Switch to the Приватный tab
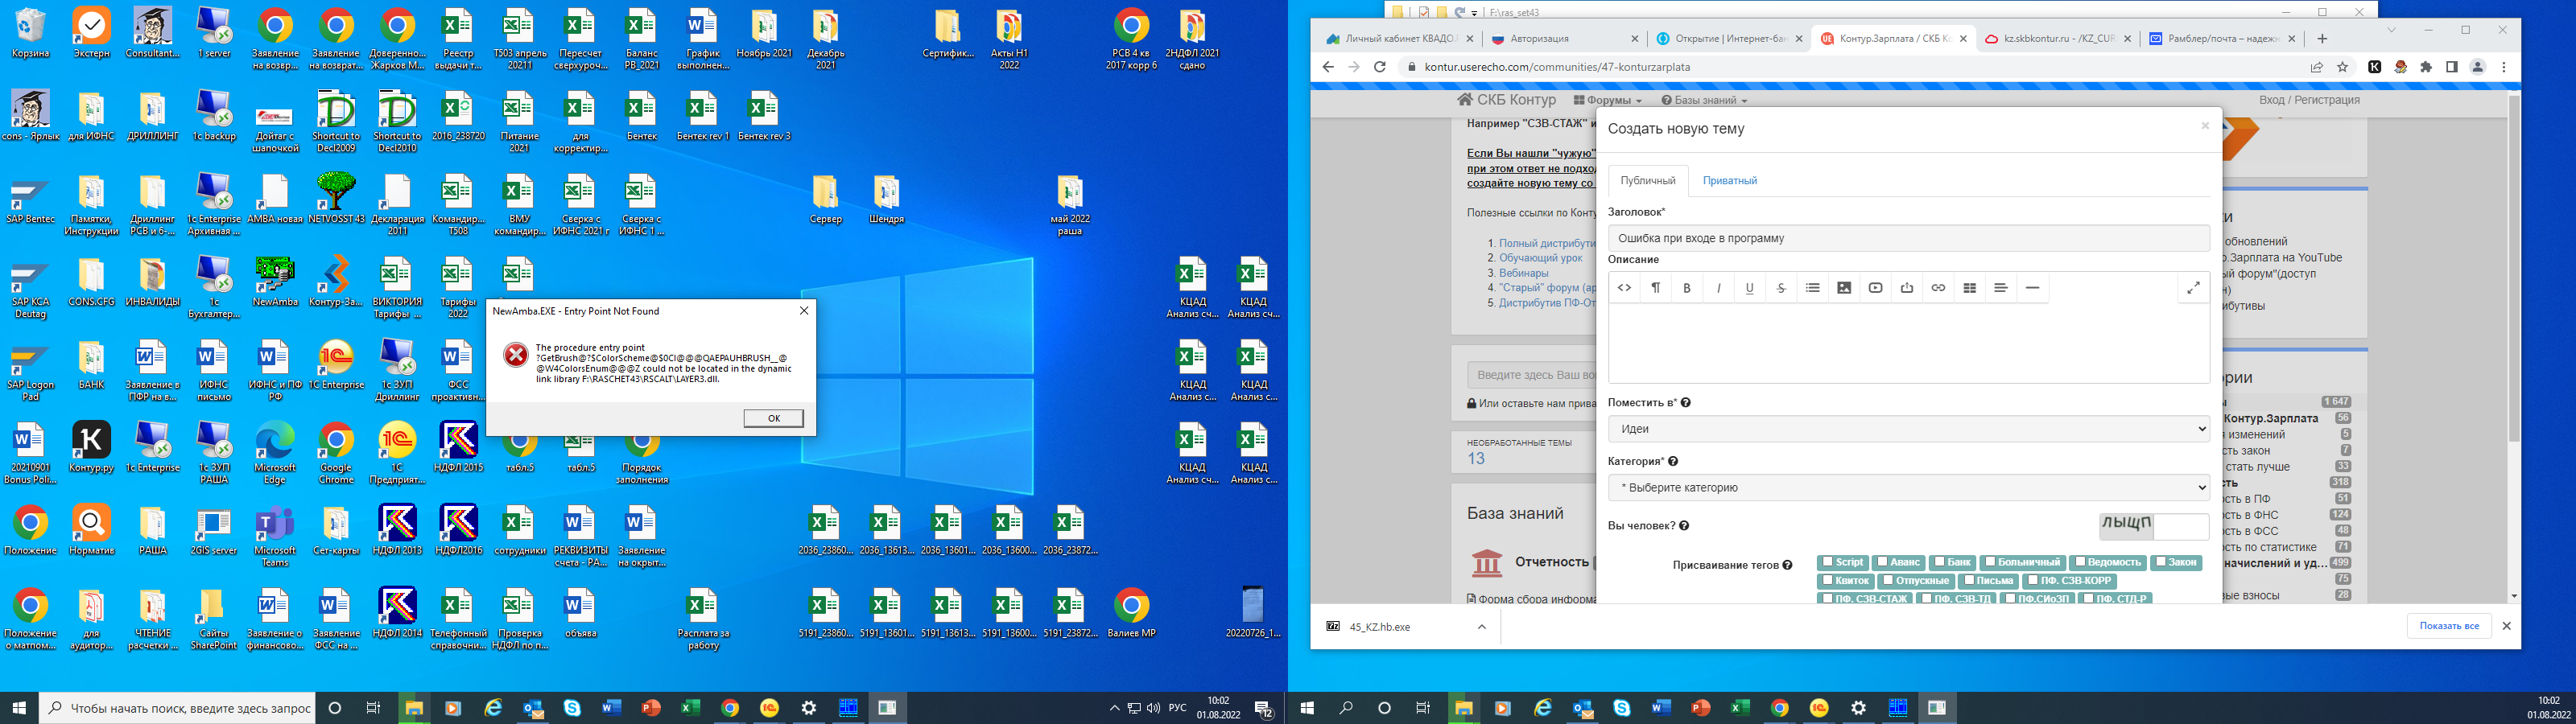Viewport: 2576px width, 724px height. click(x=1730, y=181)
